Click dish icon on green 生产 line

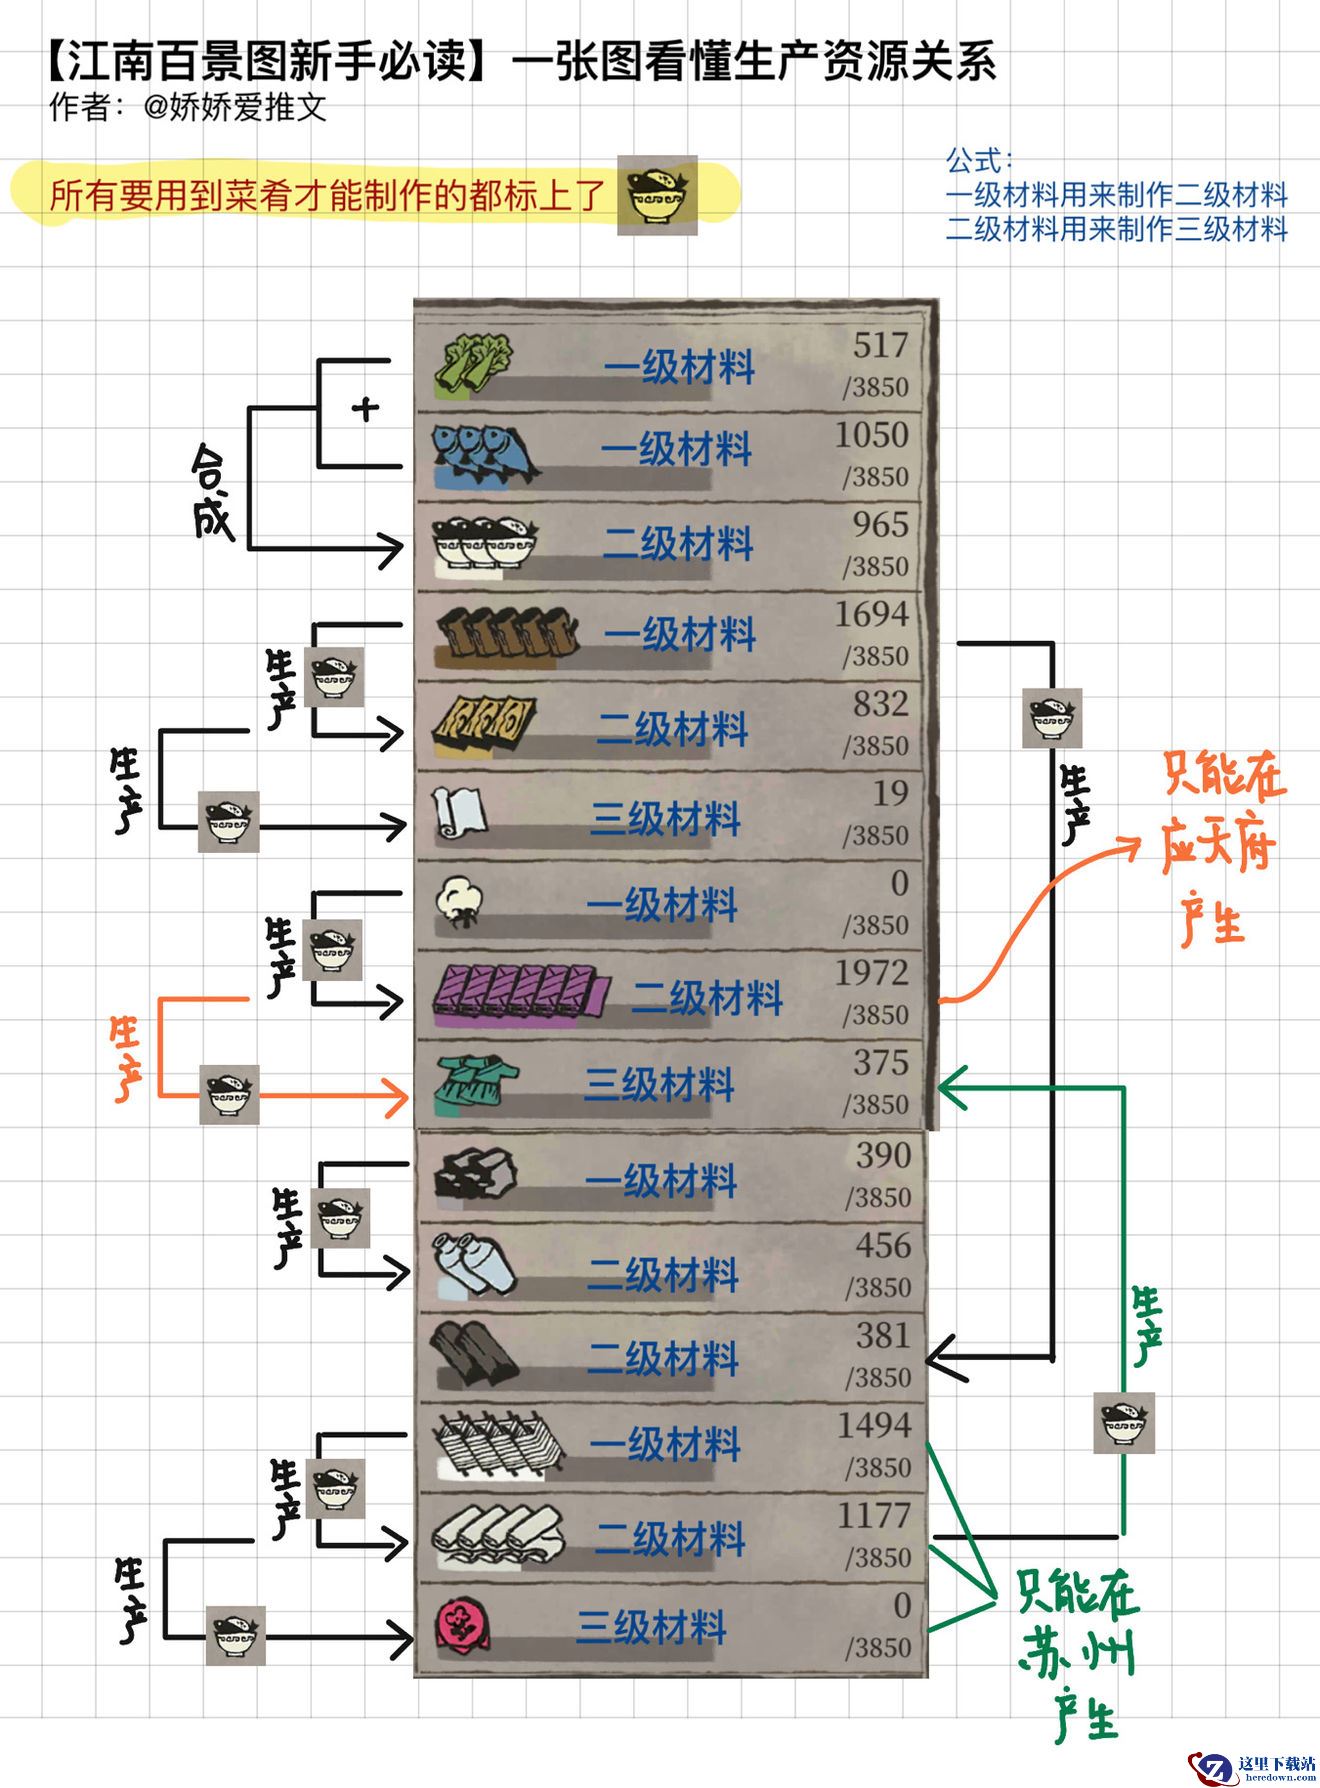click(1123, 1422)
